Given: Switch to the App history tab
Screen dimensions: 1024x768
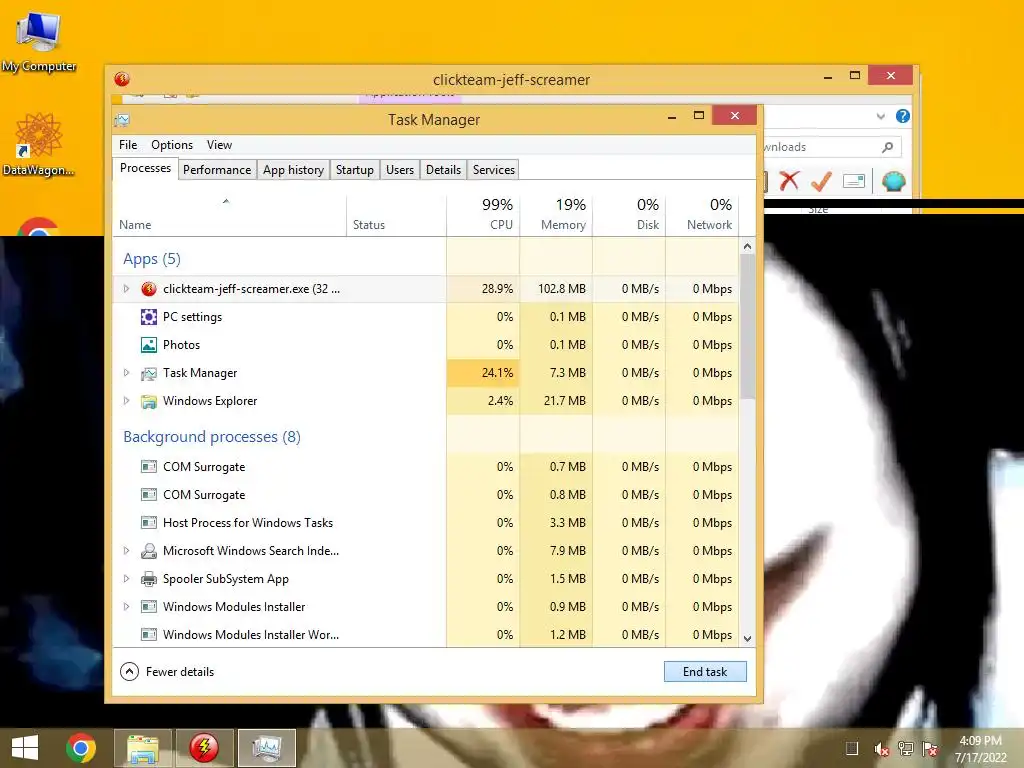Looking at the screenshot, I should pos(293,170).
